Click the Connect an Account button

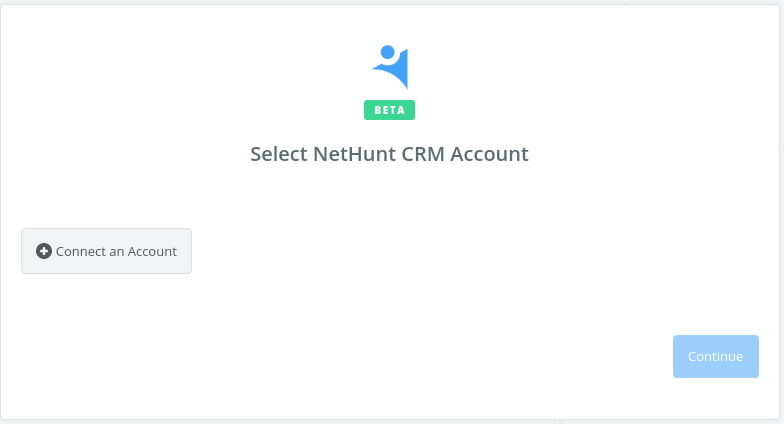coord(106,251)
